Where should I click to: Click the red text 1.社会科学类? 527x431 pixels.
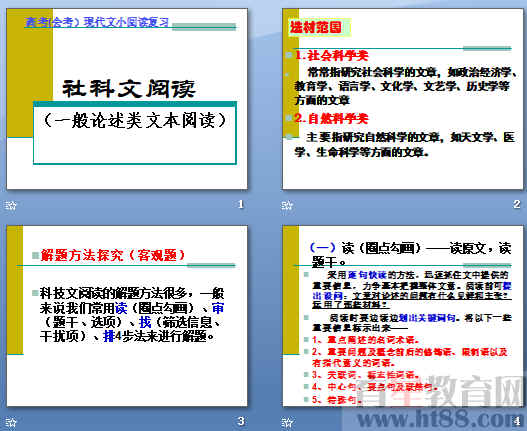(331, 55)
